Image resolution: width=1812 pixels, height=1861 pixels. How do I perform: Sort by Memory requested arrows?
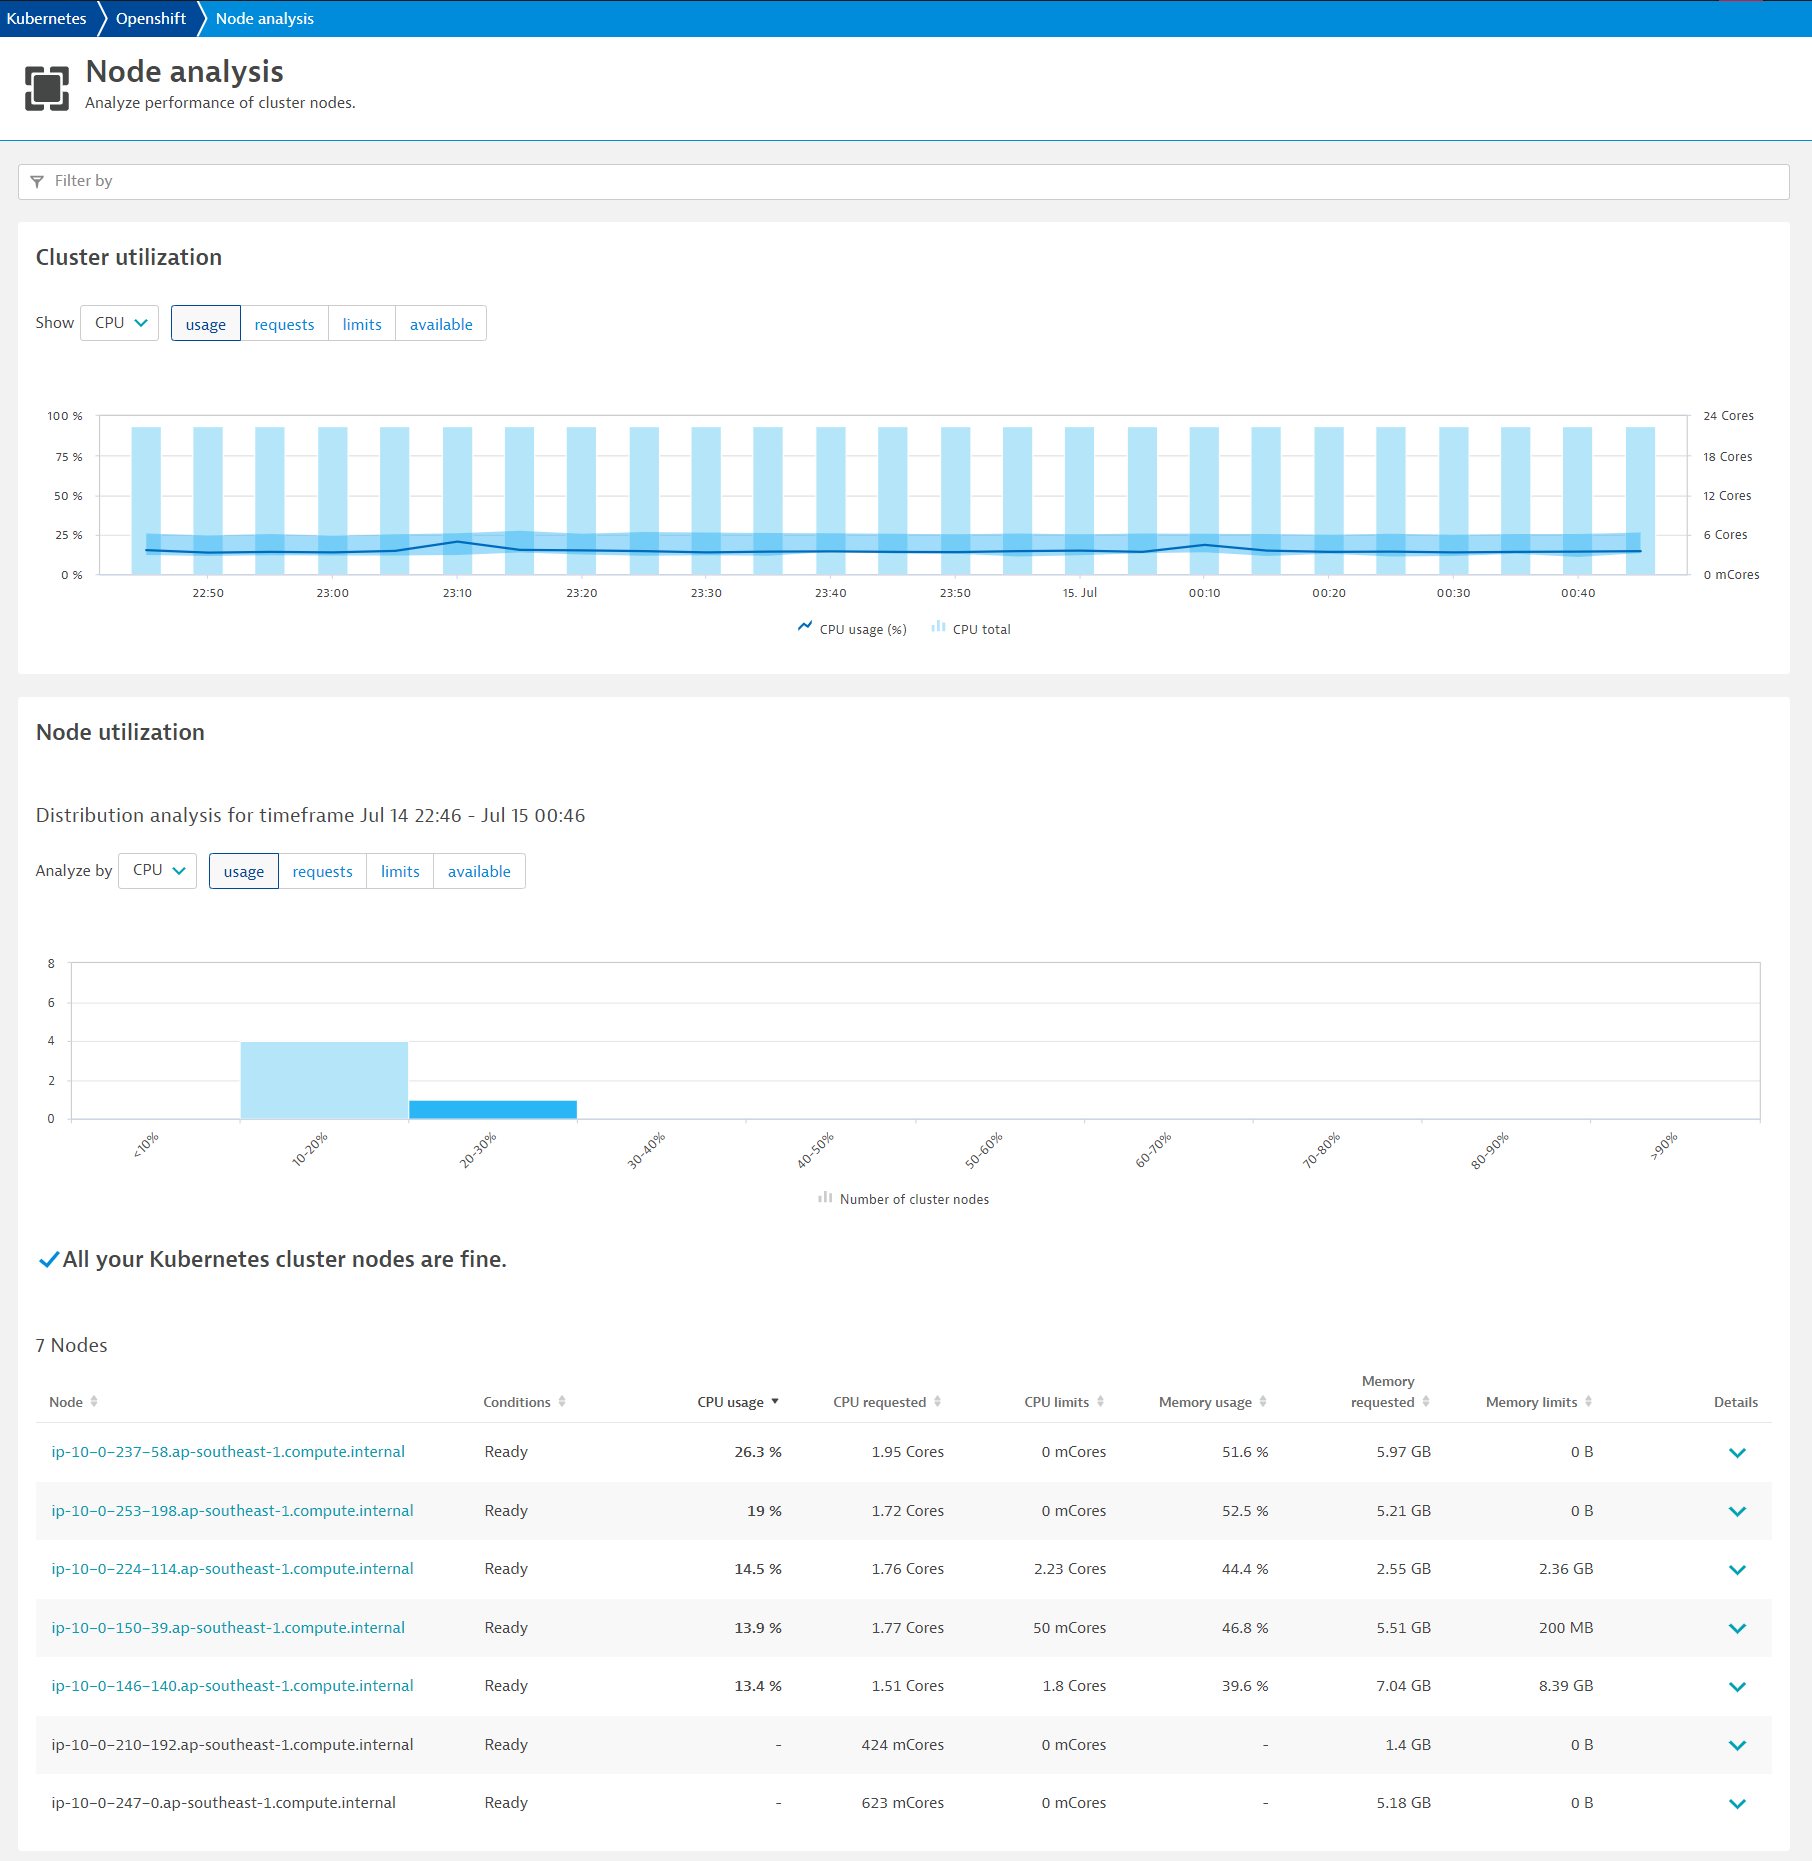1426,1401
